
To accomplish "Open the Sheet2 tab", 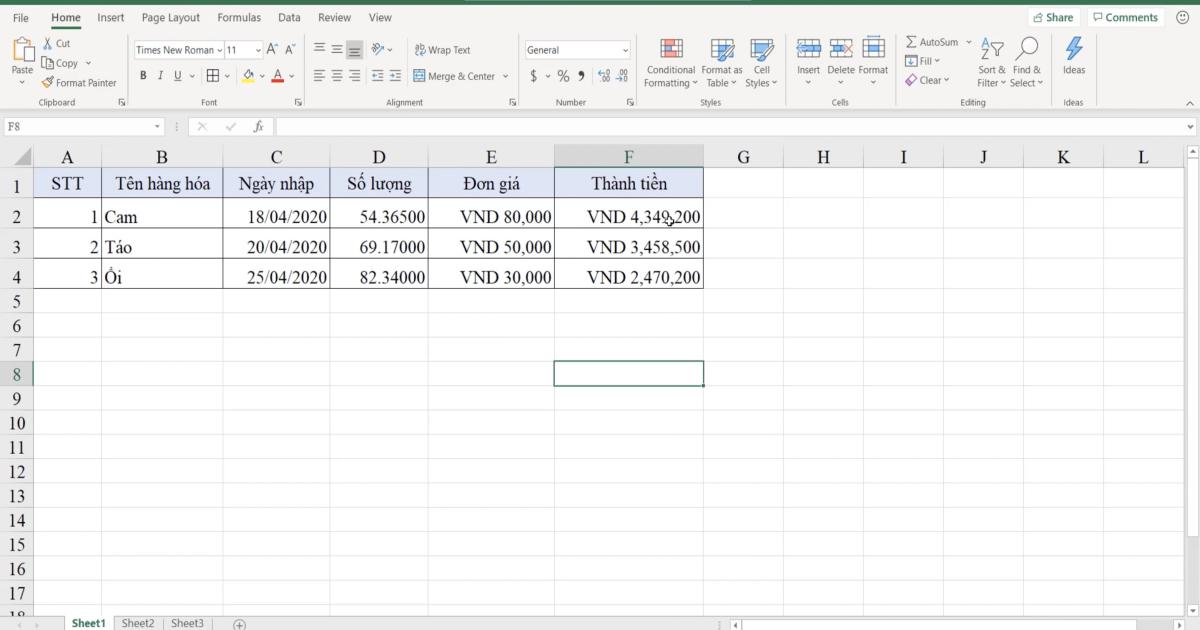I will (138, 623).
